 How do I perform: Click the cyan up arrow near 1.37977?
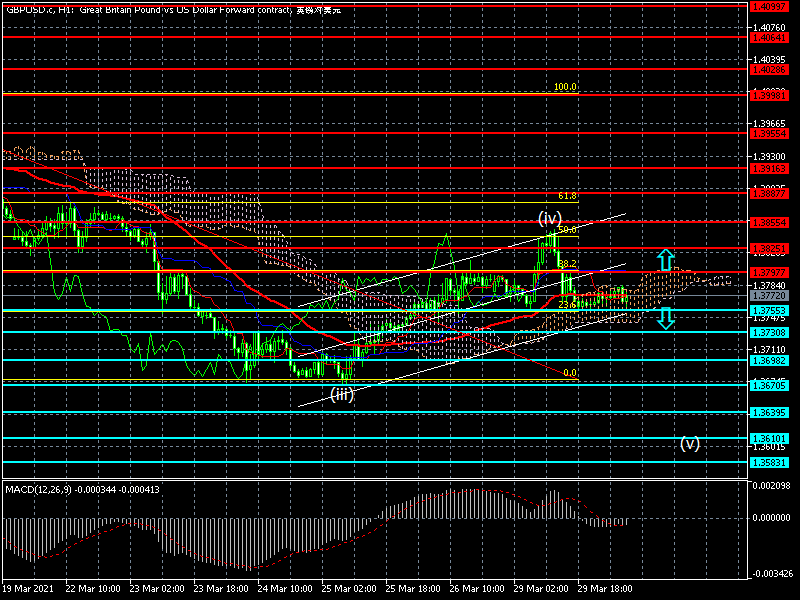[665, 260]
